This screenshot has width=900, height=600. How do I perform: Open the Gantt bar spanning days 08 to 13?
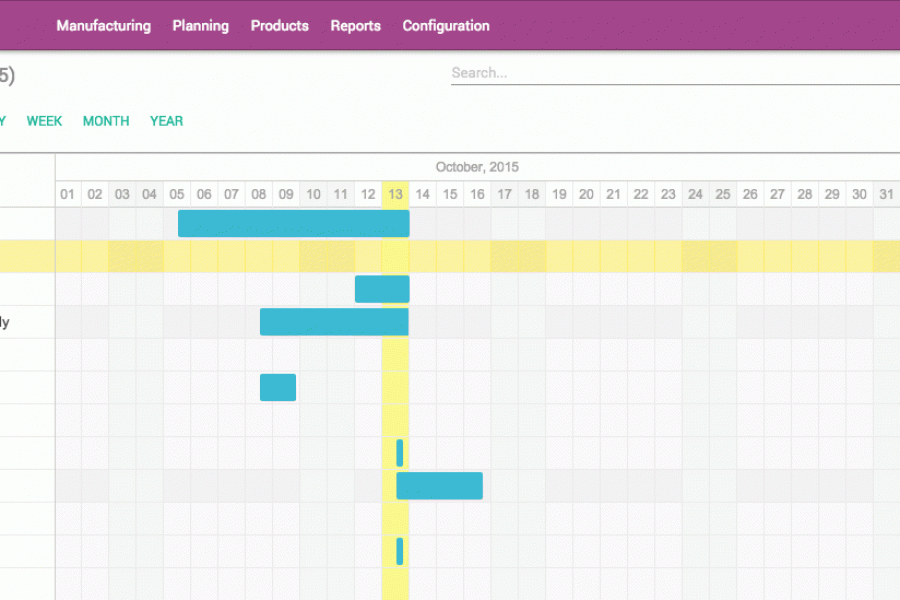coord(334,322)
